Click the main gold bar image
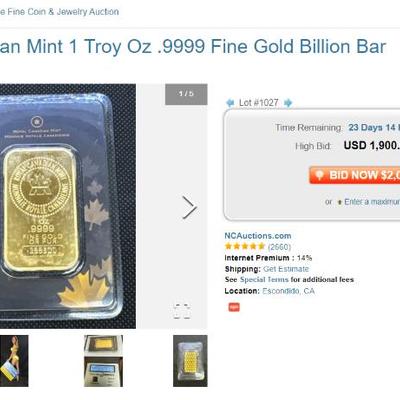Screen dimensions: 400x400 pyautogui.click(x=68, y=206)
